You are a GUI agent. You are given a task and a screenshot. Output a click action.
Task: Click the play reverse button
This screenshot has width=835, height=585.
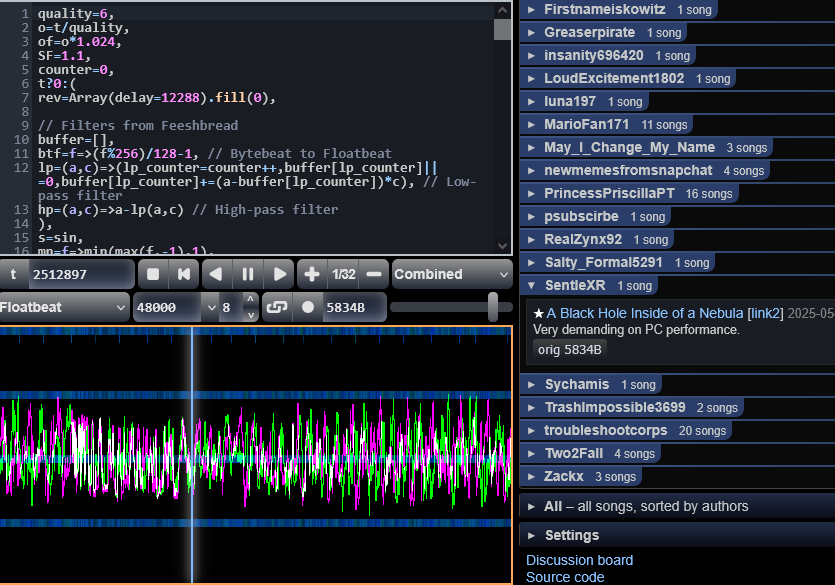216,274
